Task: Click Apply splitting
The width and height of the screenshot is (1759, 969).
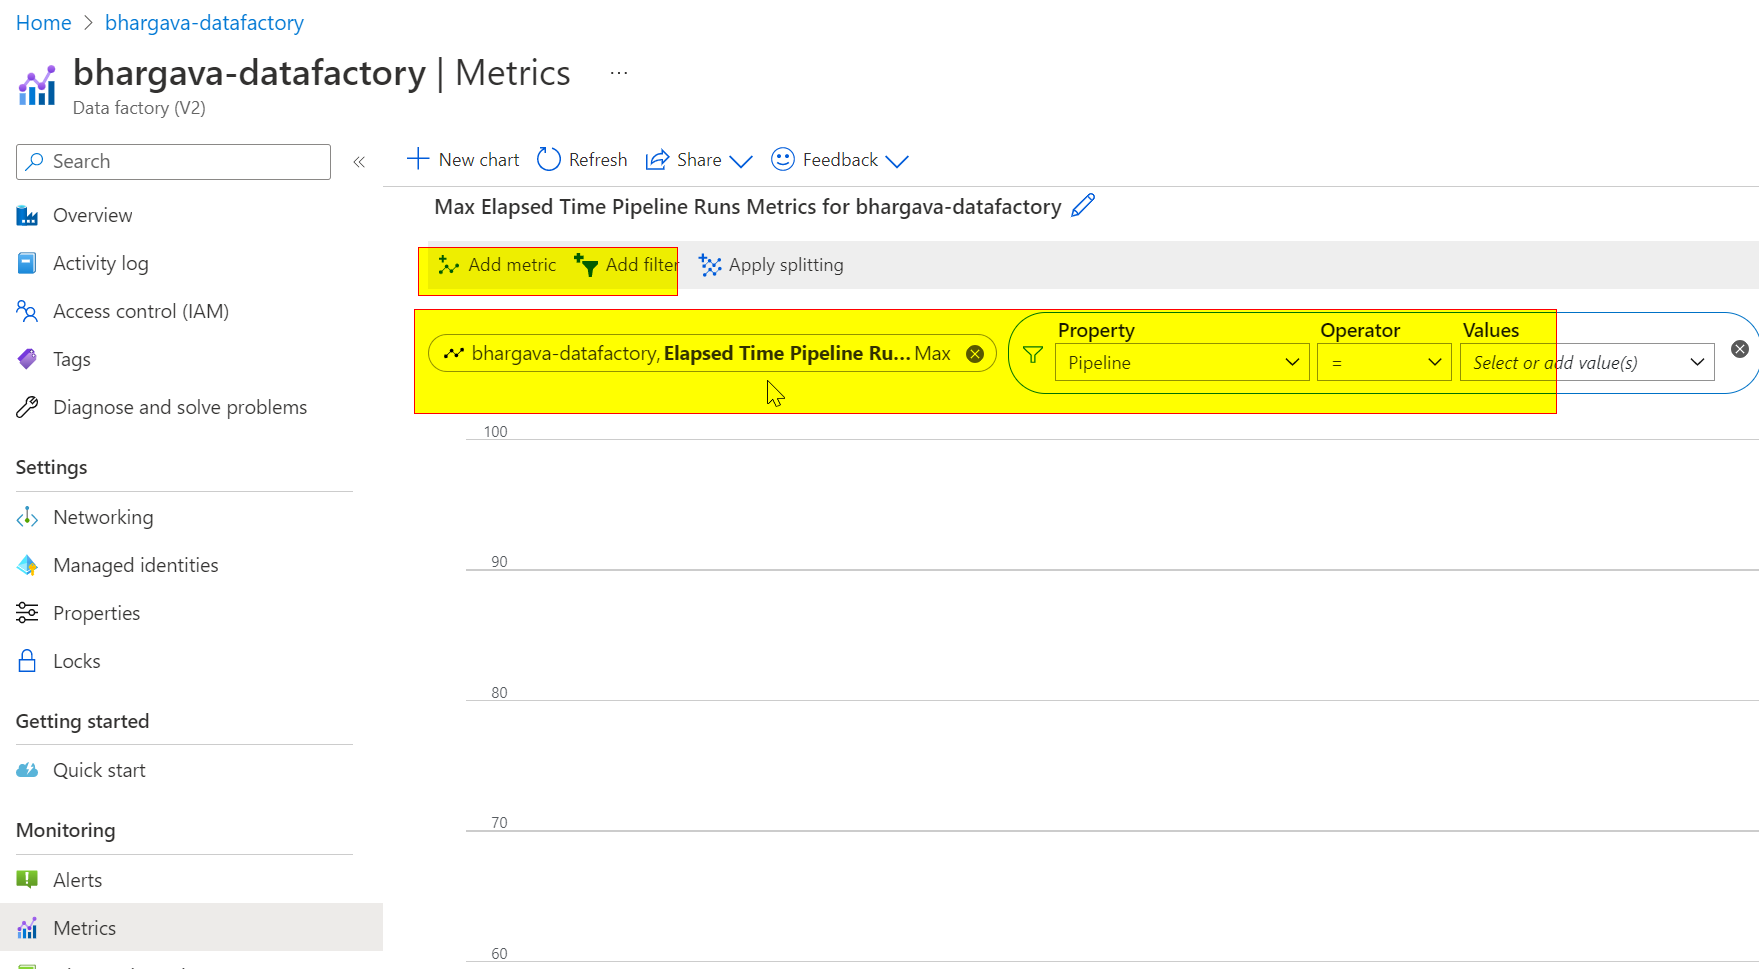Action: click(771, 265)
